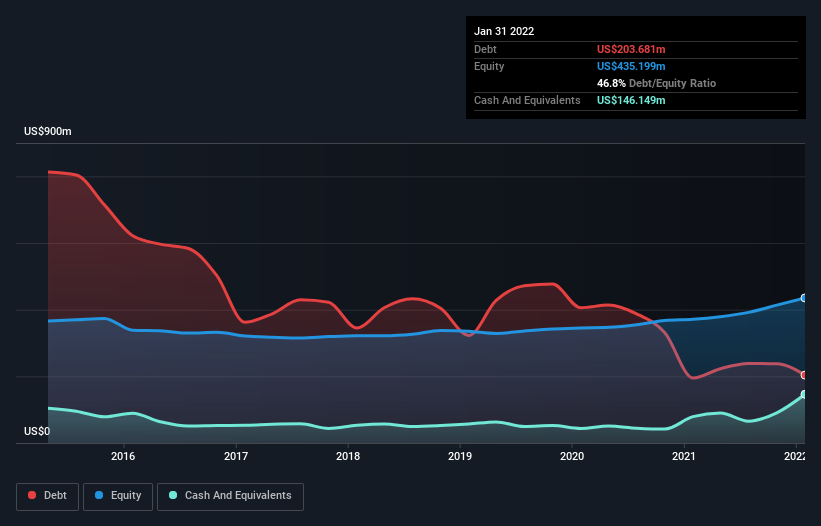Click the 2019 x-axis label

(460, 456)
